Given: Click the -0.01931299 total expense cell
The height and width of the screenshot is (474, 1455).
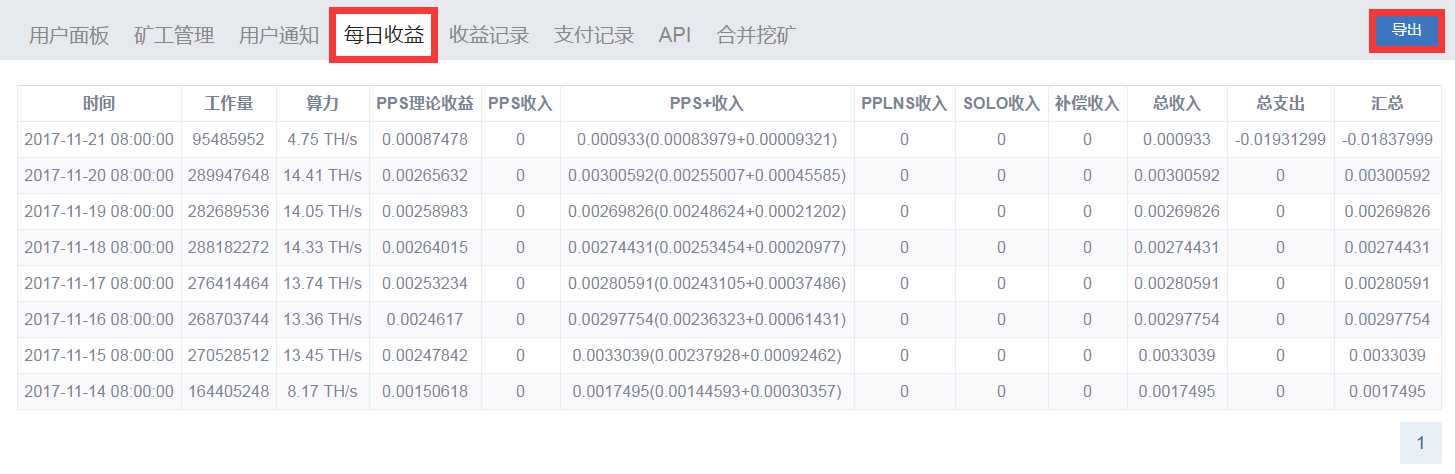Looking at the screenshot, I should coord(1280,139).
